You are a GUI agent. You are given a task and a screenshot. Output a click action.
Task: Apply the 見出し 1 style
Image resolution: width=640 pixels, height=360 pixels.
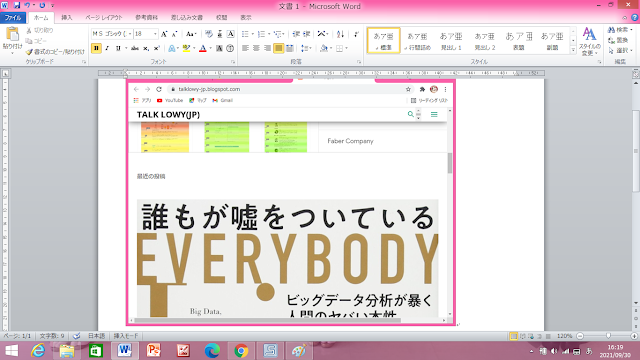(451, 41)
